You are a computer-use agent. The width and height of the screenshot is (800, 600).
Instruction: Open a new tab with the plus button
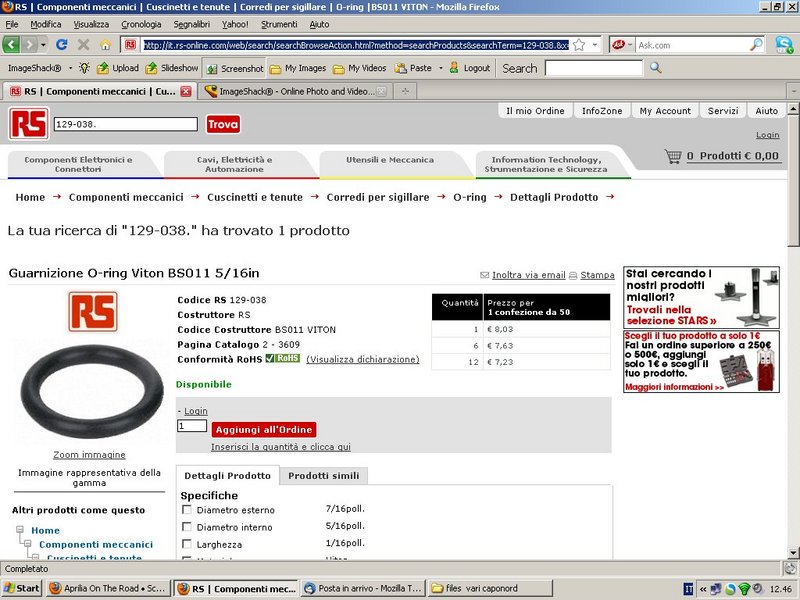click(405, 91)
